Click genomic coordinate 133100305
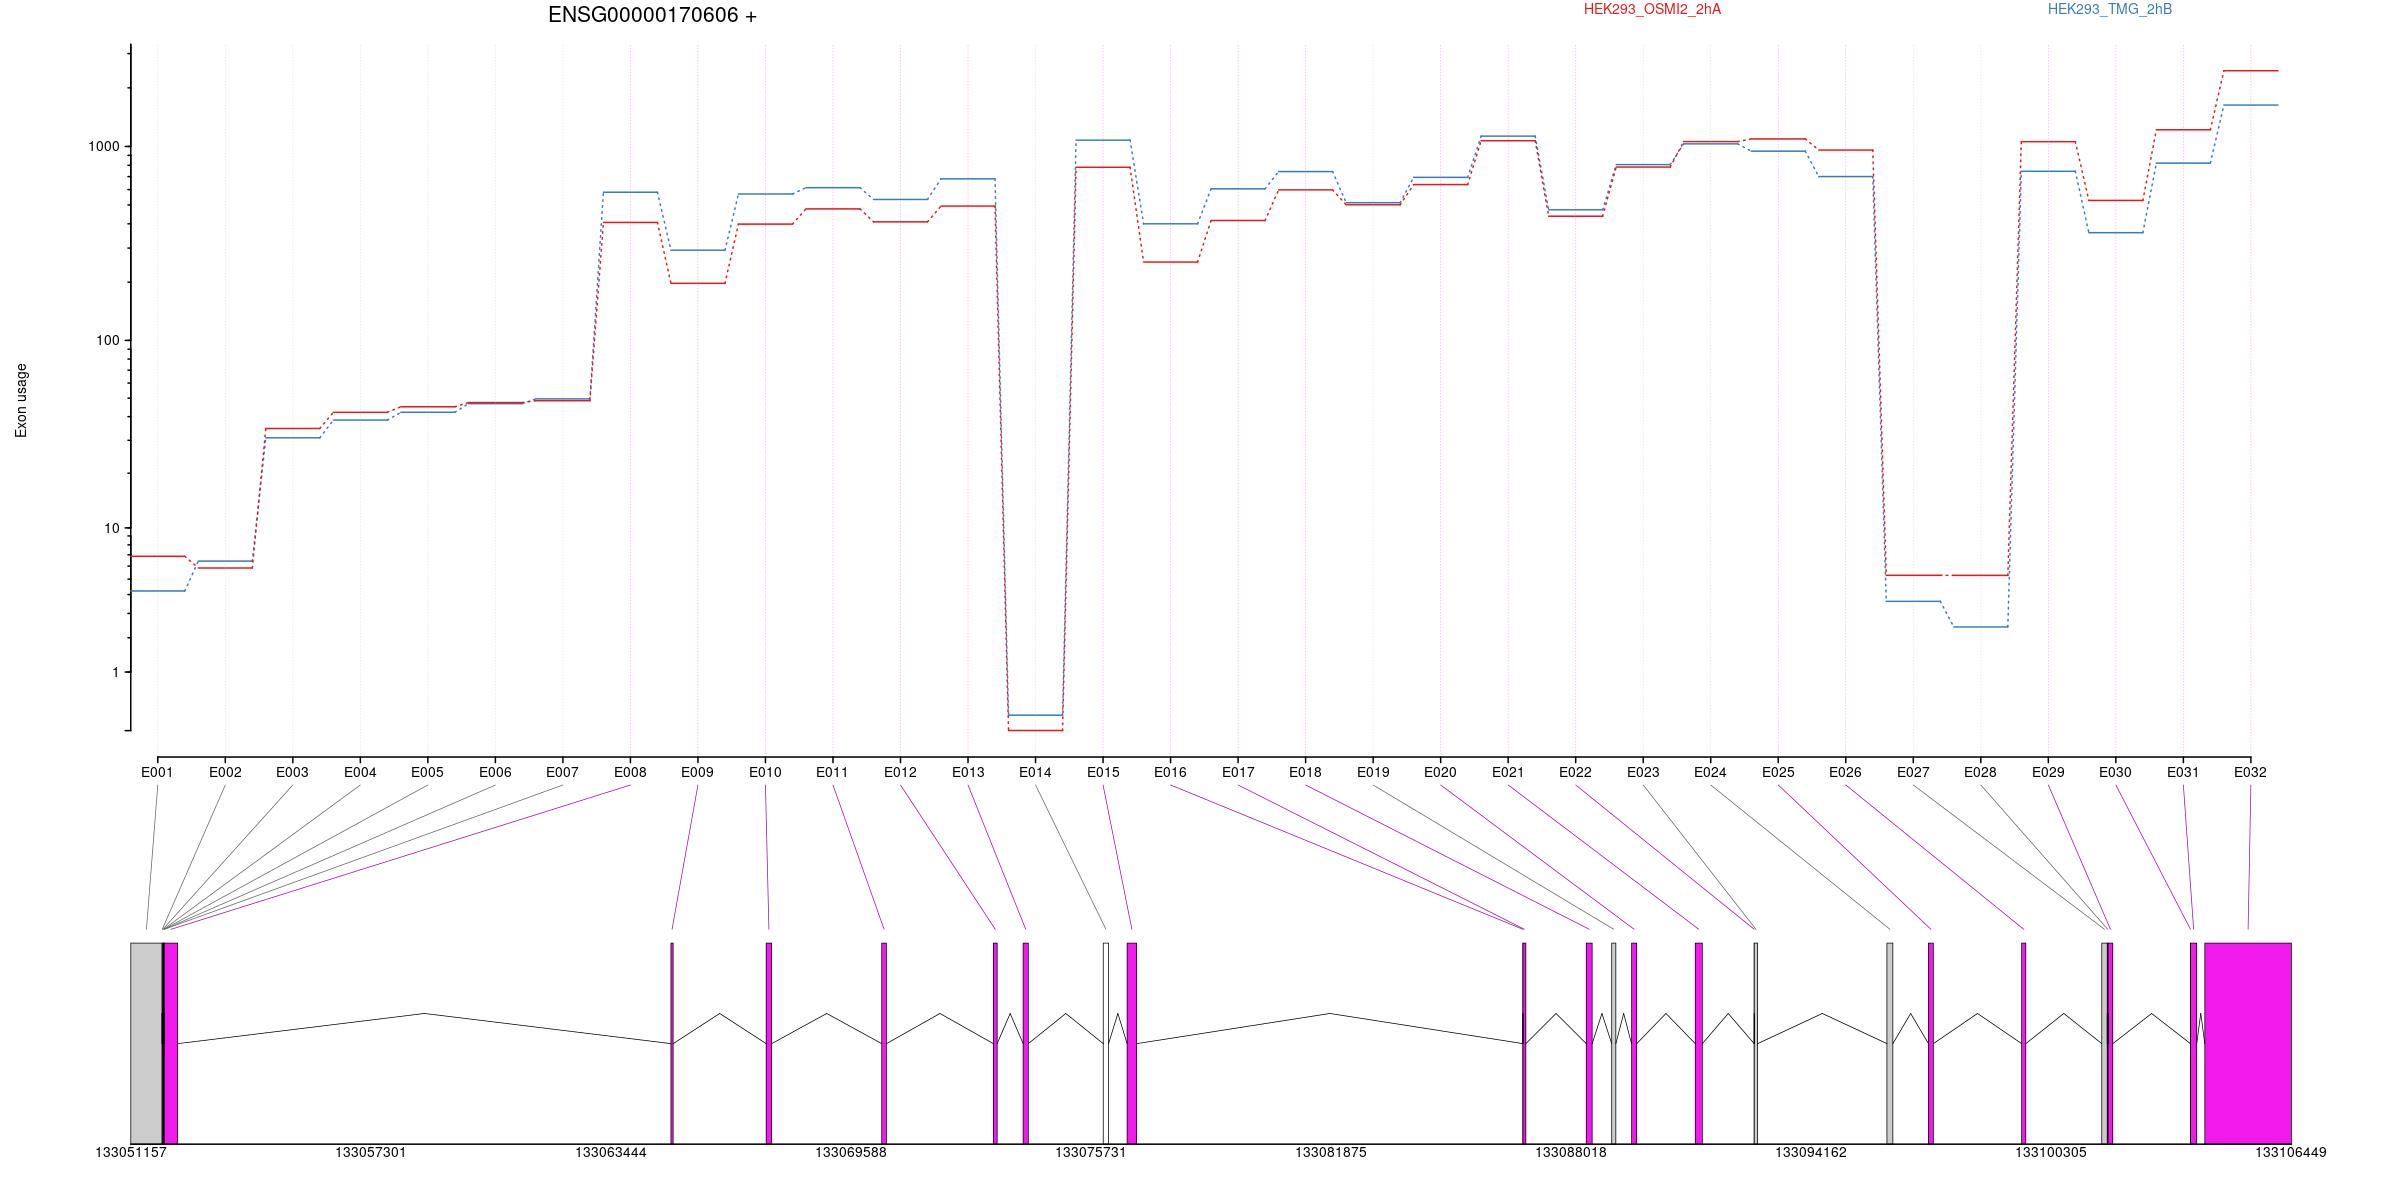The height and width of the screenshot is (1200, 2400). pyautogui.click(x=2051, y=1152)
